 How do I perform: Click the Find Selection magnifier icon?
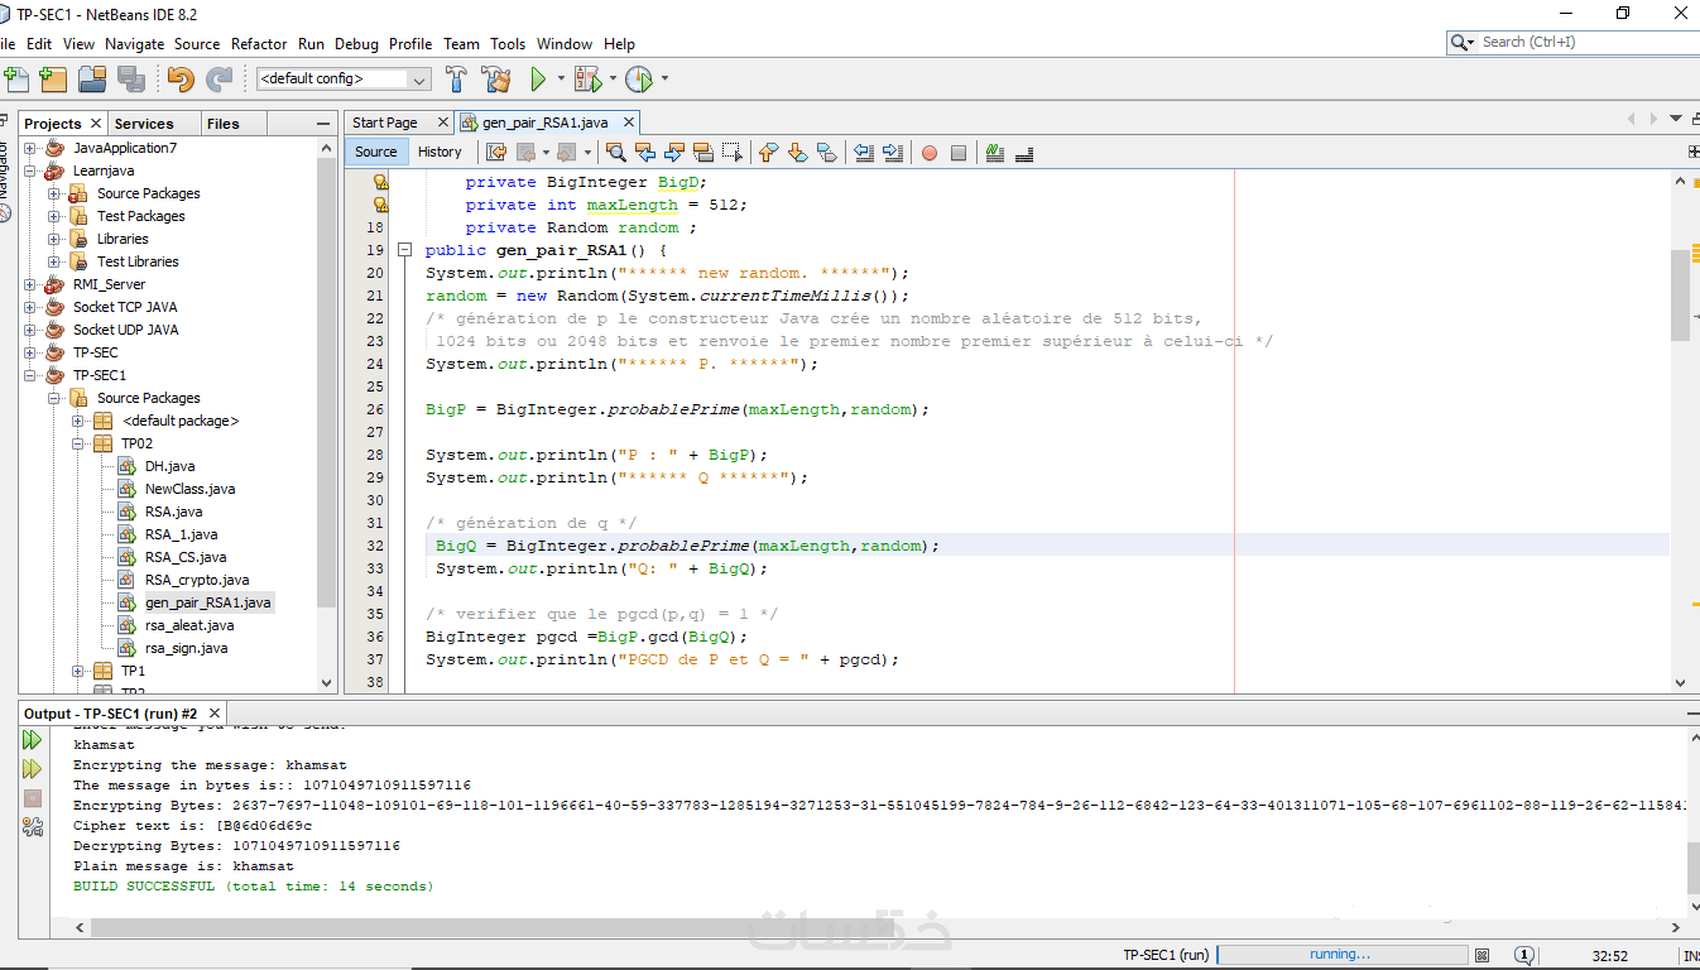tap(616, 152)
